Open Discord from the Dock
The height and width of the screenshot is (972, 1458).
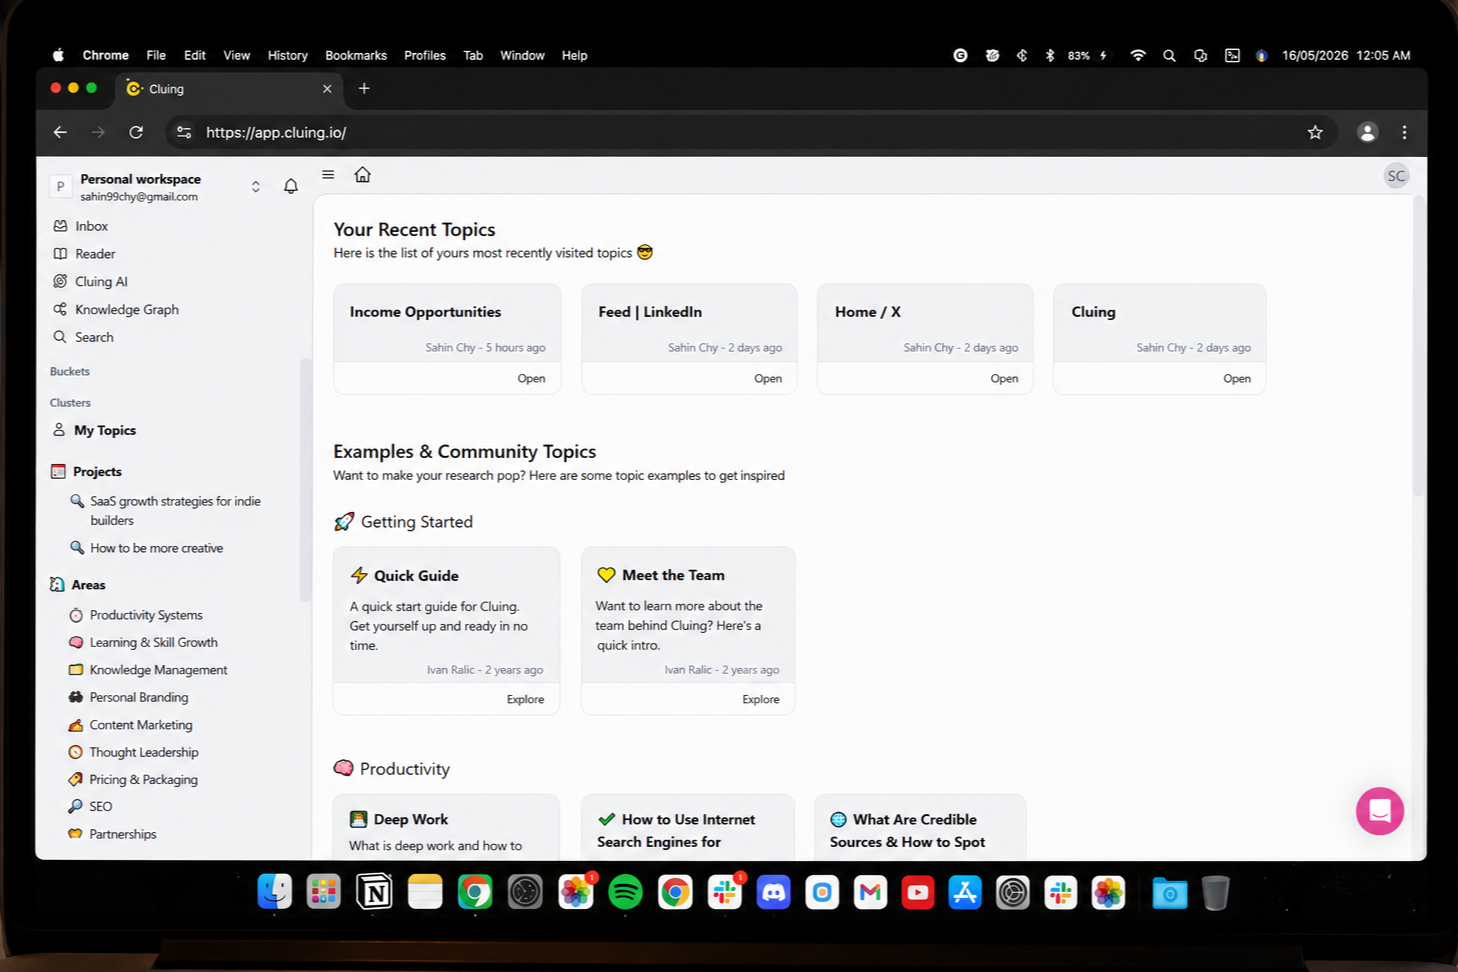coord(773,892)
